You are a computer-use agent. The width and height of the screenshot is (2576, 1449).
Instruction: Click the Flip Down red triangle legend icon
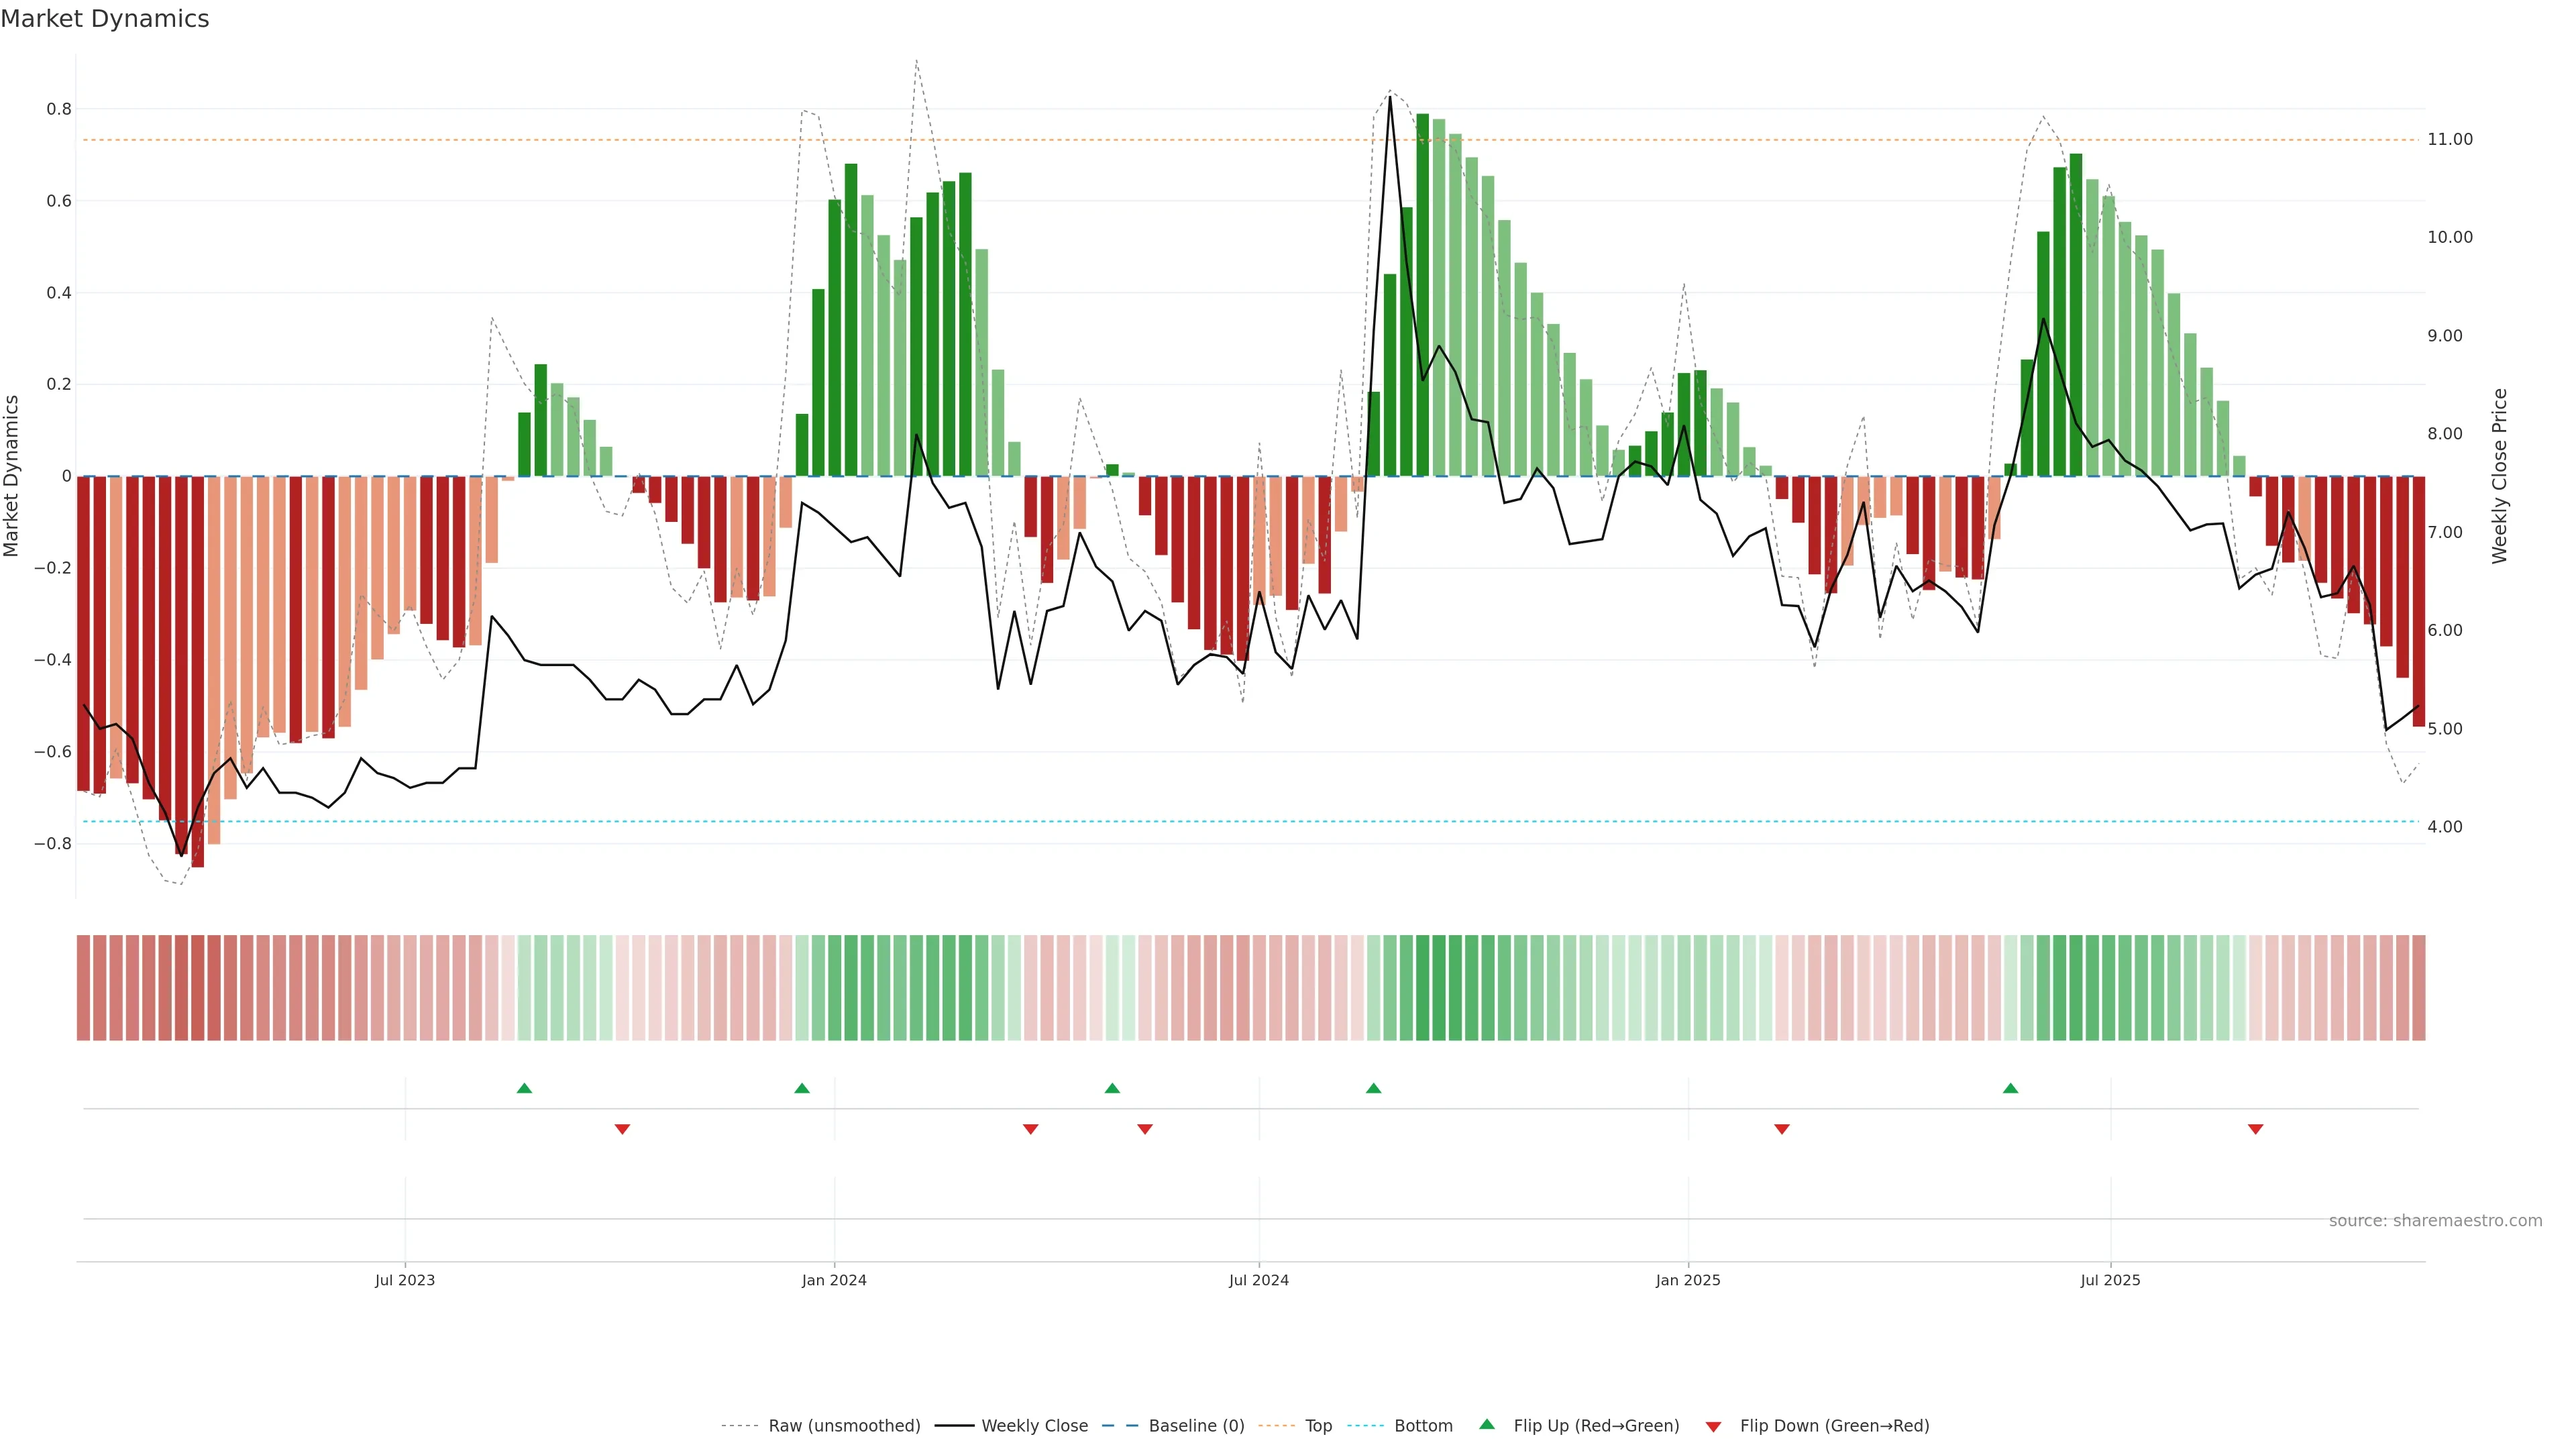point(1713,1426)
